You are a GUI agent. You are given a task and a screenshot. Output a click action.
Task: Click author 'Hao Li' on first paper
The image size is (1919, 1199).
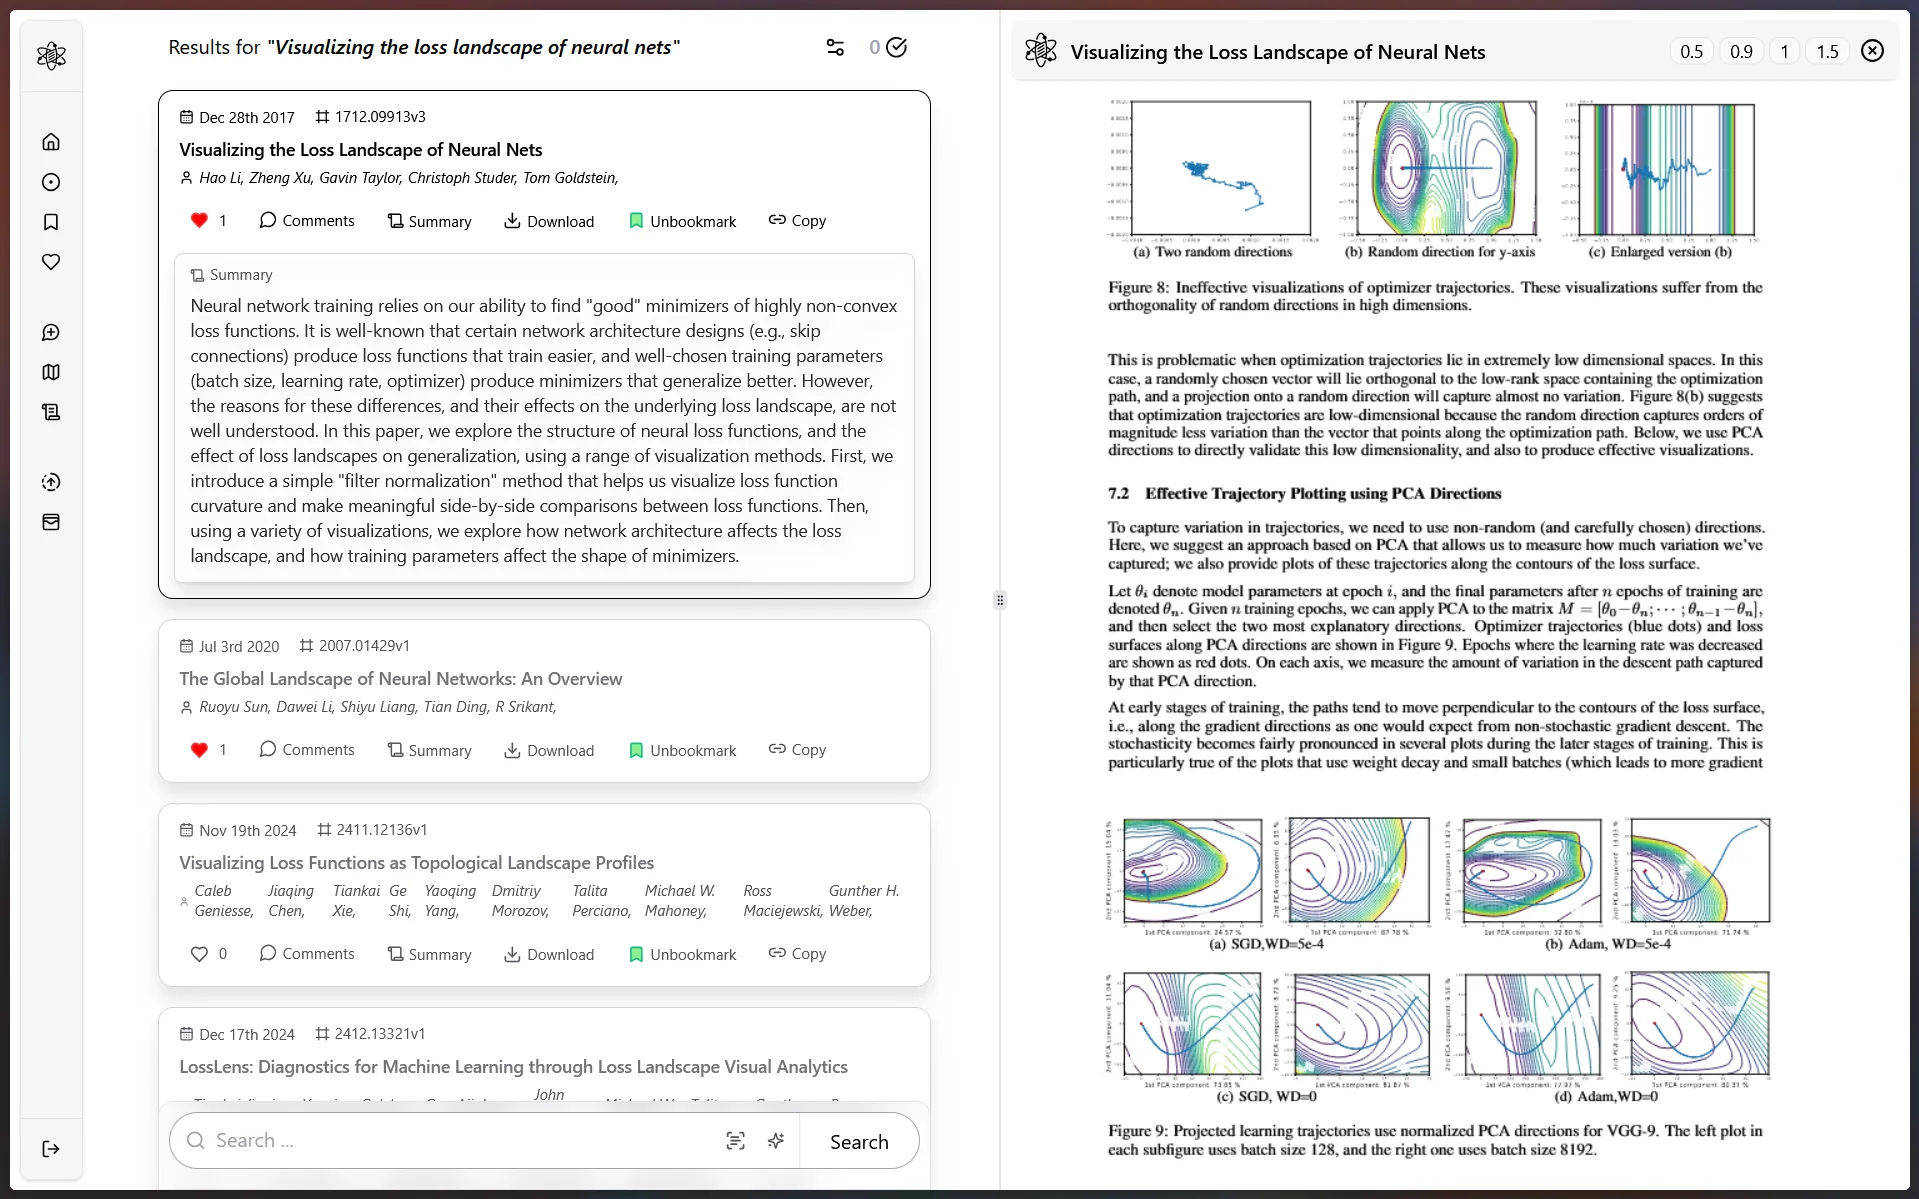[x=220, y=178]
